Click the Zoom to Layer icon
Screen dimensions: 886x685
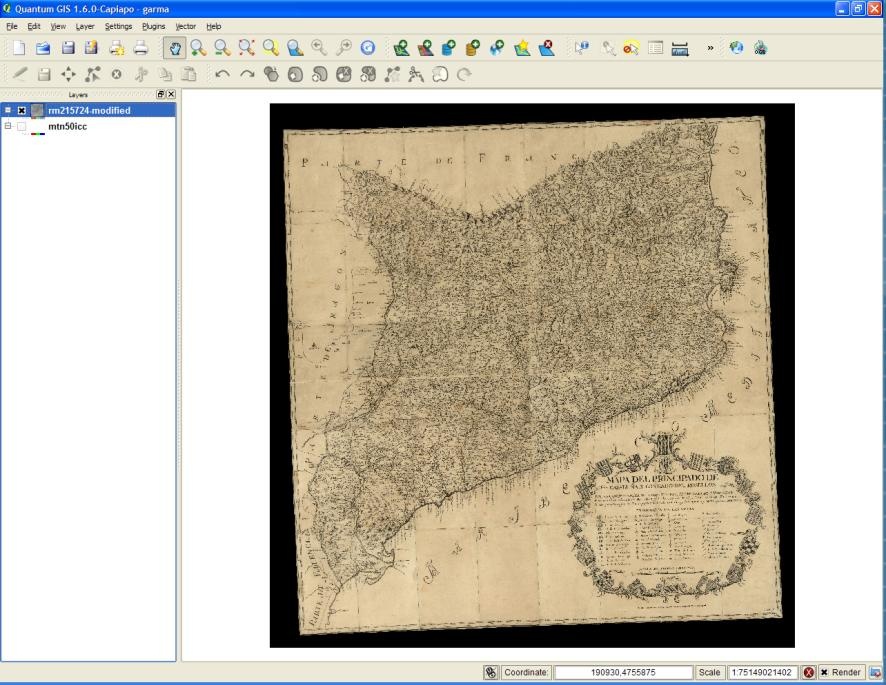coord(295,48)
